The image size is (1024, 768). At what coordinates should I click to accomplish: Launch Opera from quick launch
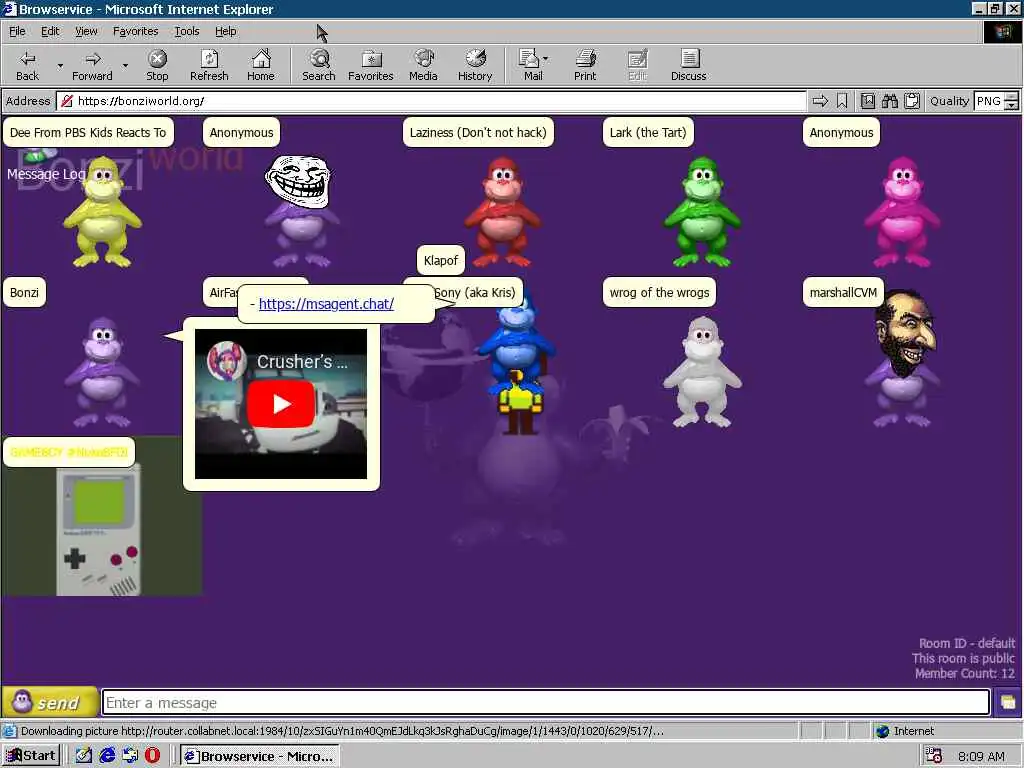pos(152,756)
